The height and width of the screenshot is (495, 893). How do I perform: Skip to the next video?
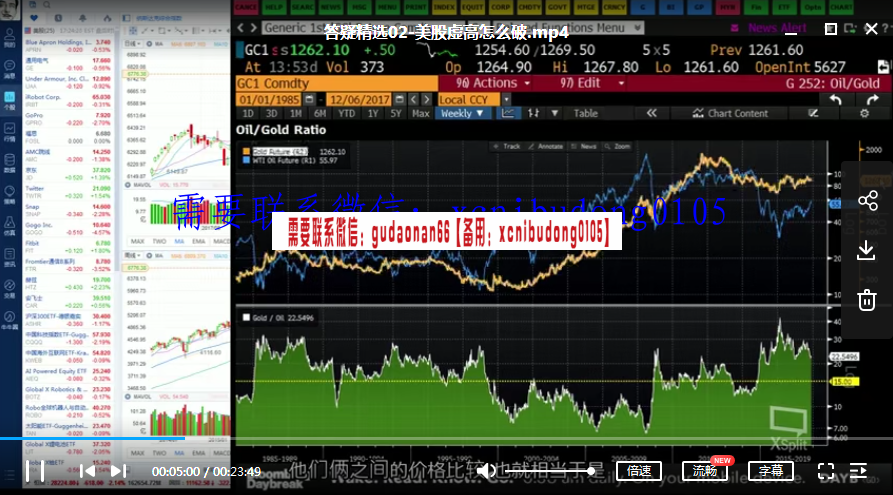click(118, 471)
